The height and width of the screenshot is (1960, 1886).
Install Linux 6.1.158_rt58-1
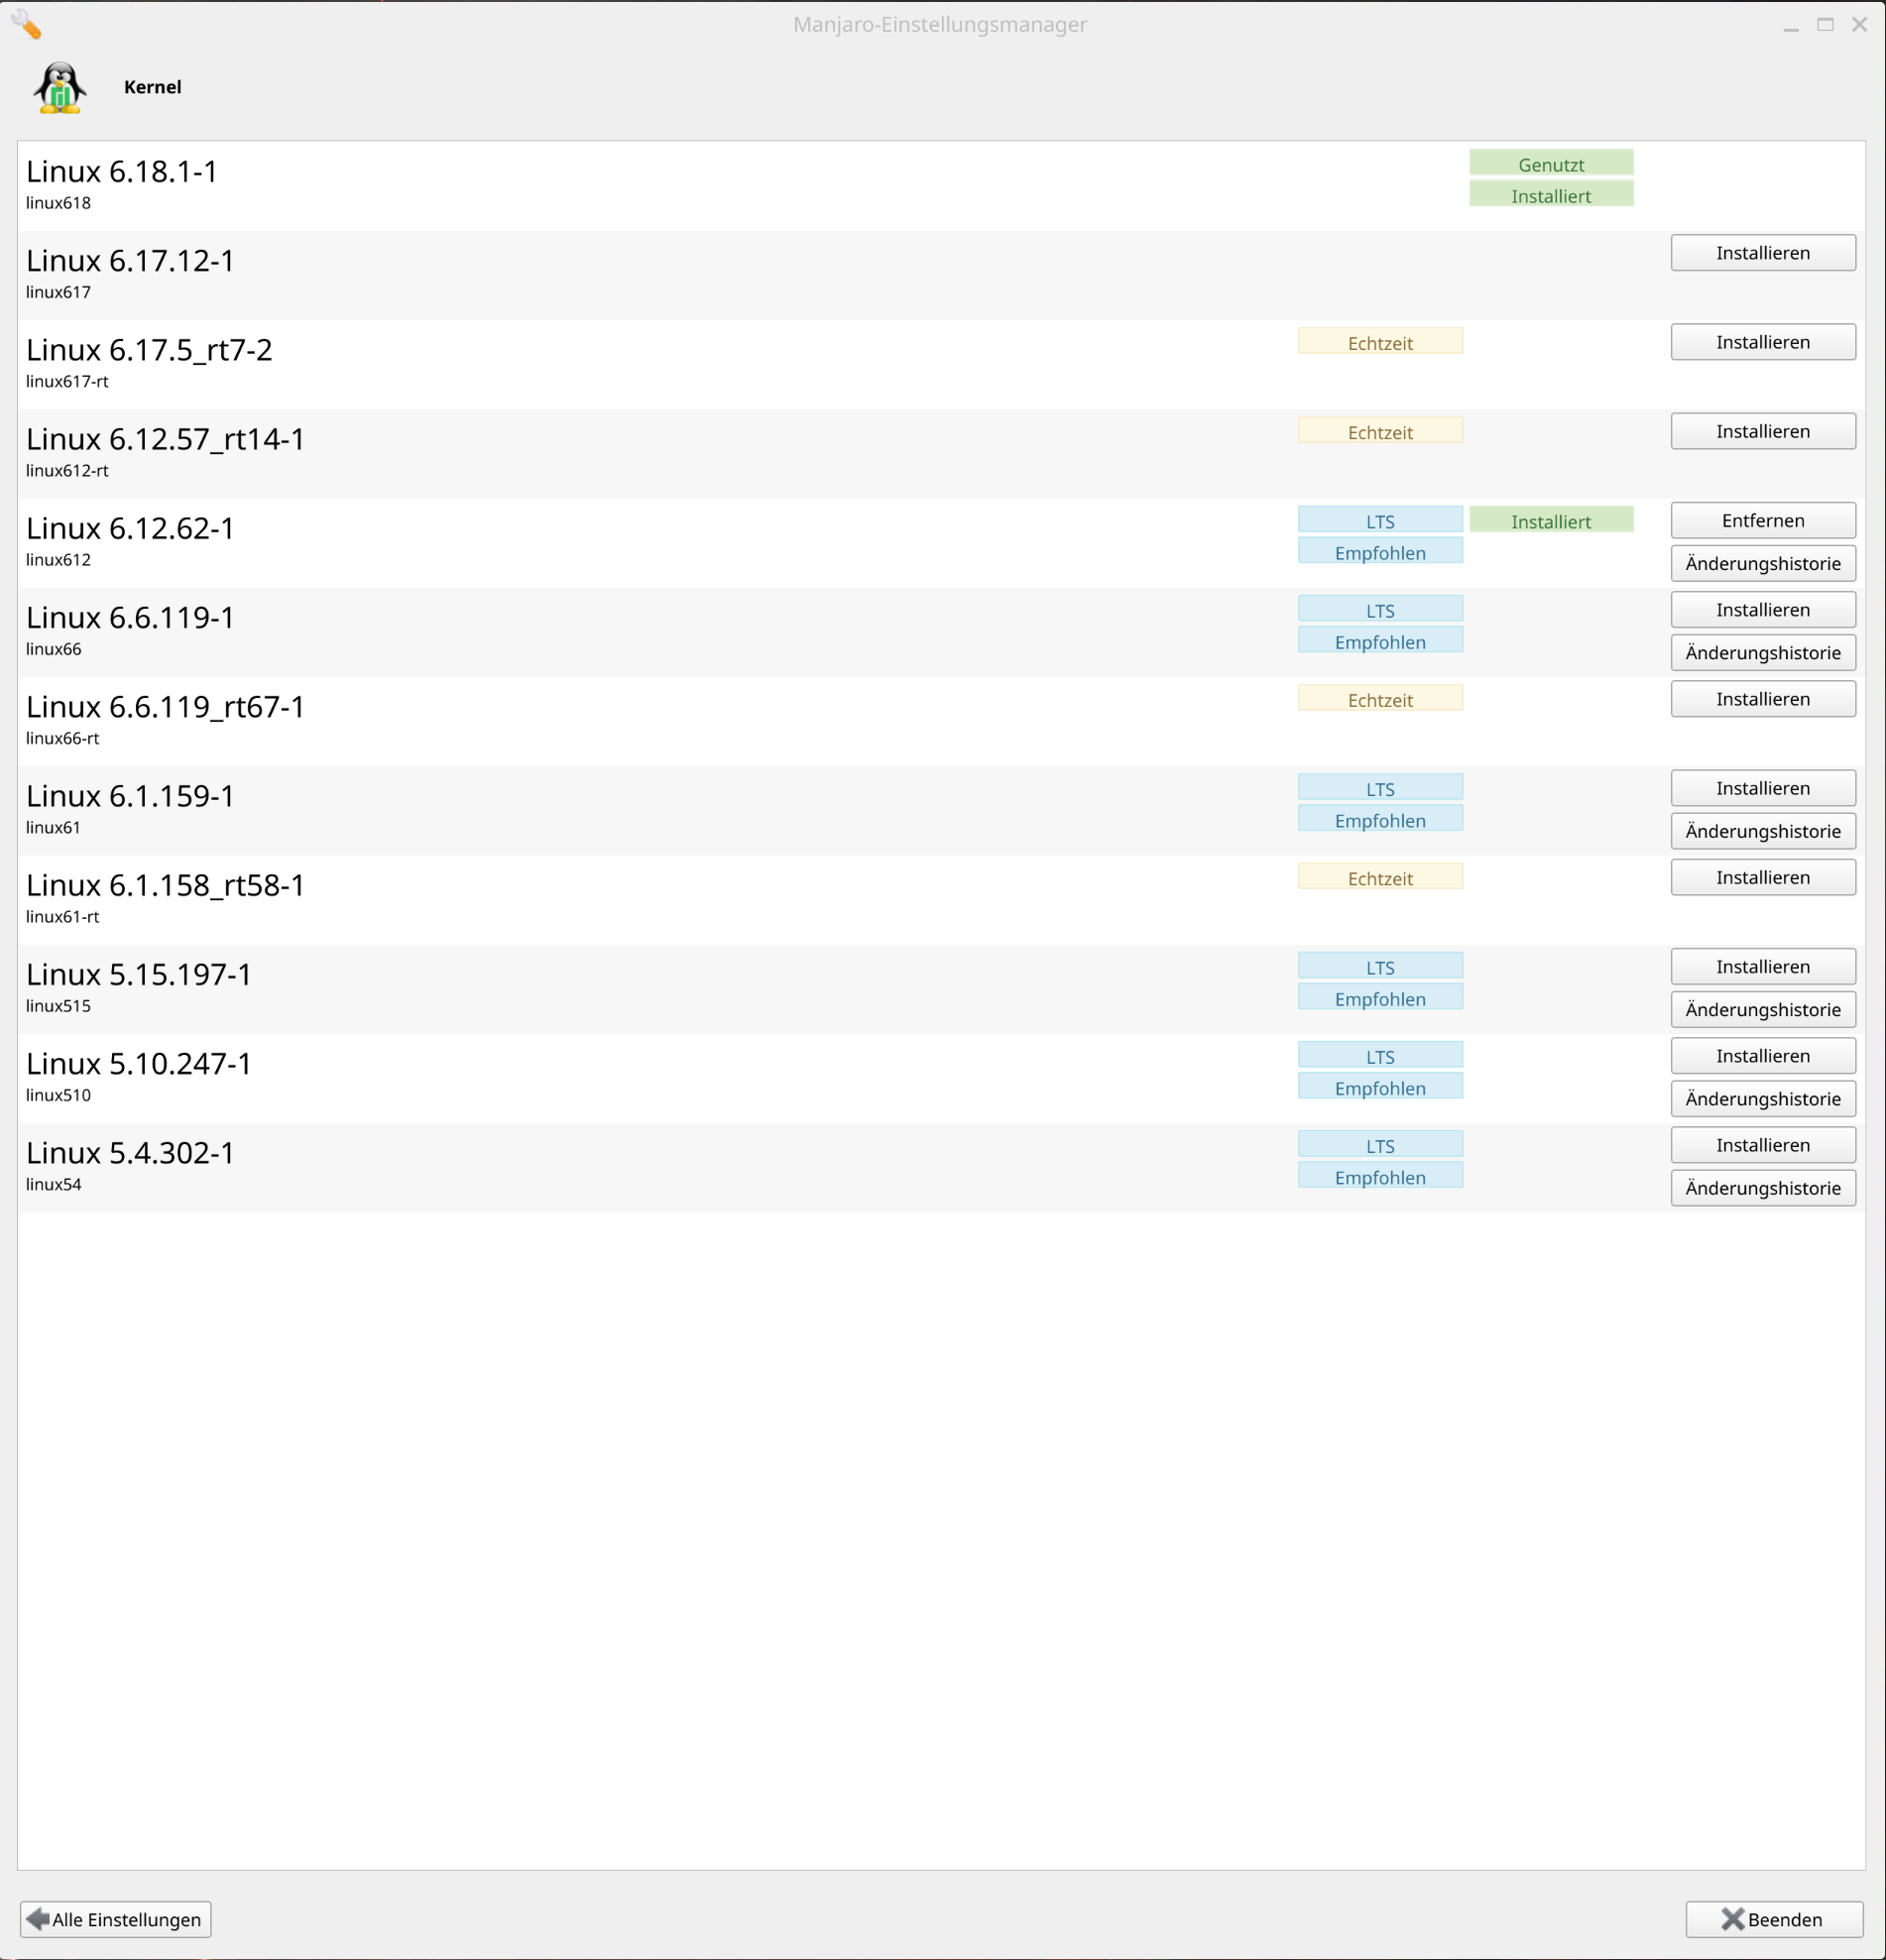(1762, 877)
